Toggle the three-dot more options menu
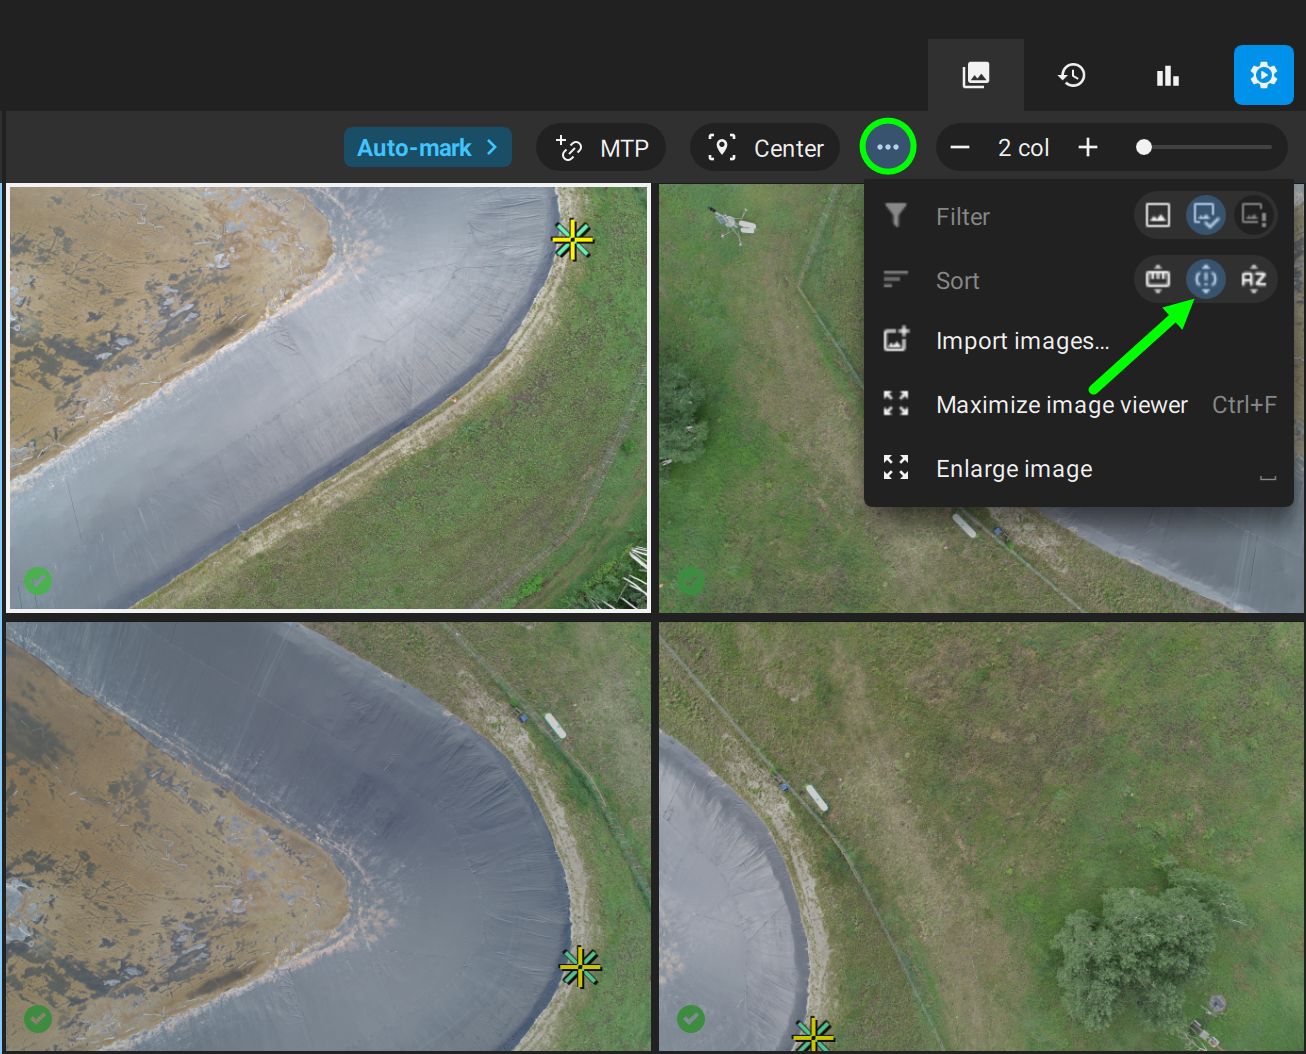This screenshot has height=1054, width=1306. (888, 147)
